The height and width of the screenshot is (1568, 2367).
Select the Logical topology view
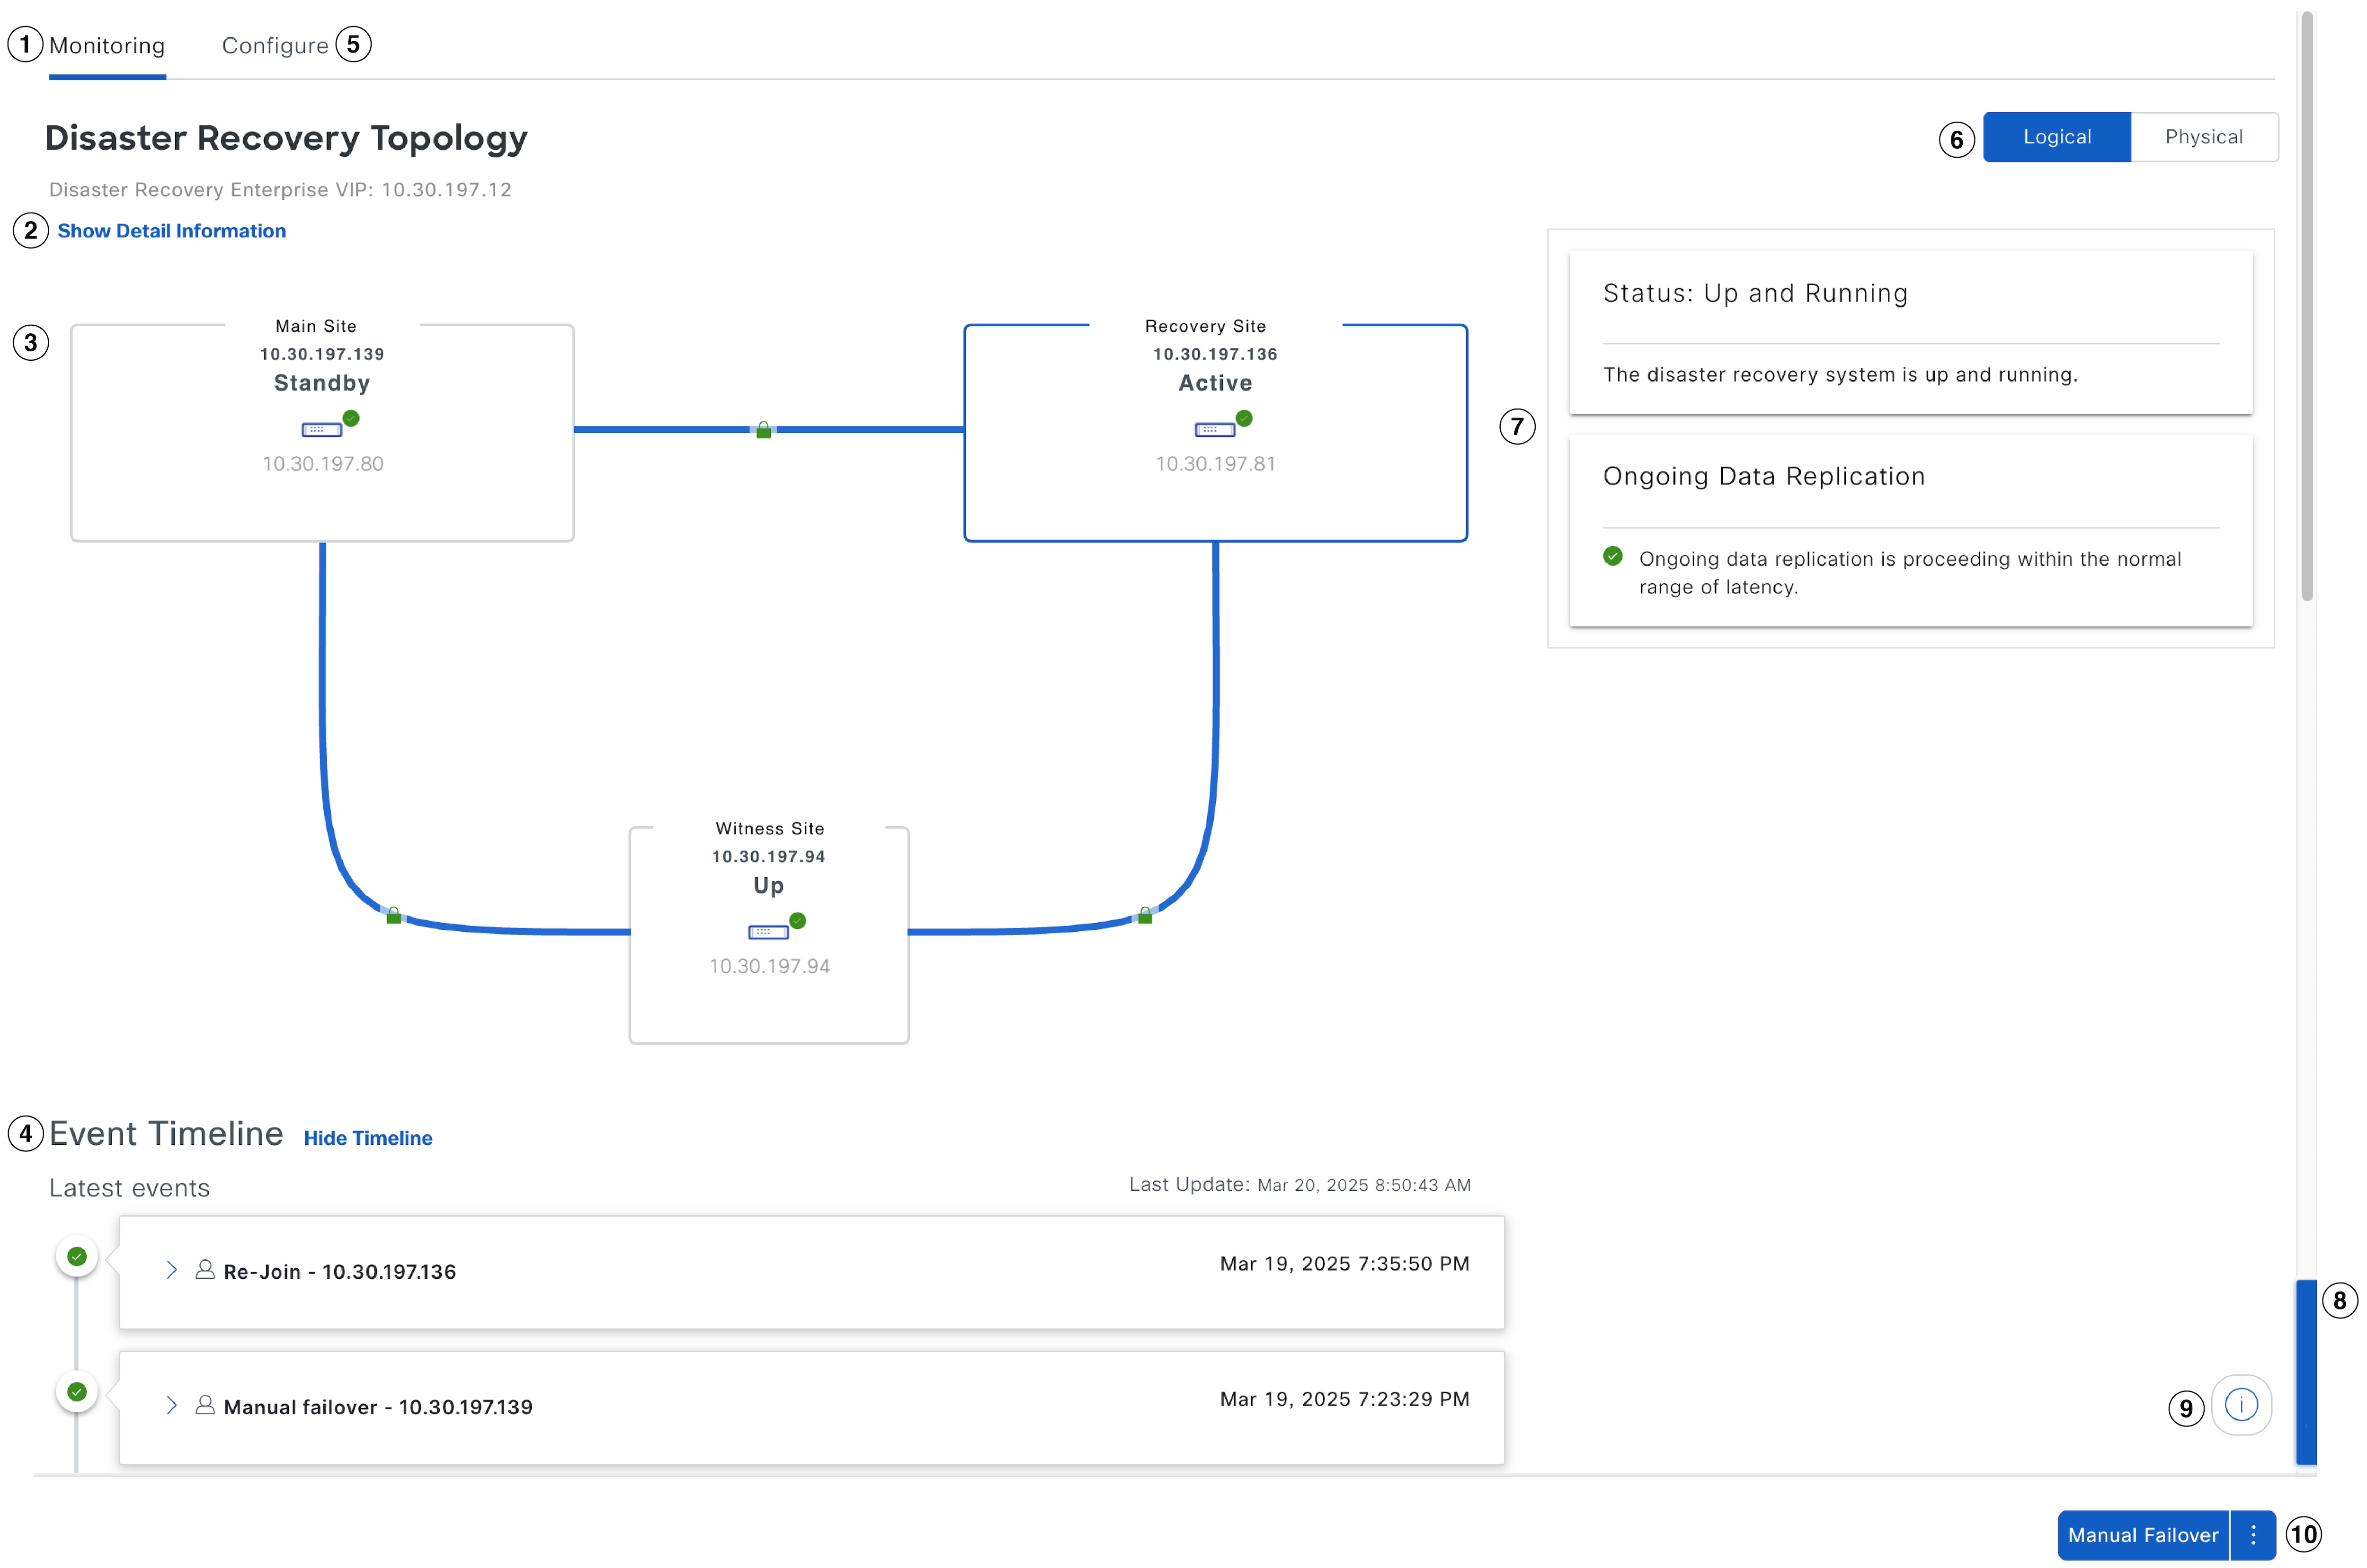click(2056, 137)
